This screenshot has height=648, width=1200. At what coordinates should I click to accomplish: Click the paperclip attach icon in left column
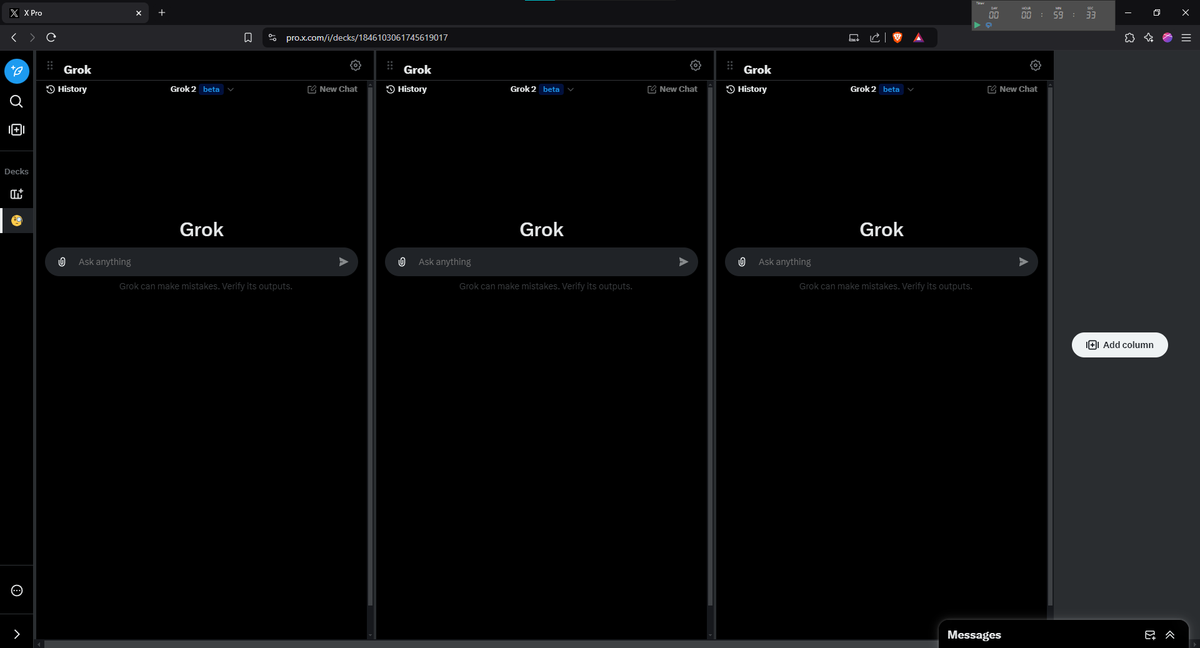(x=62, y=262)
